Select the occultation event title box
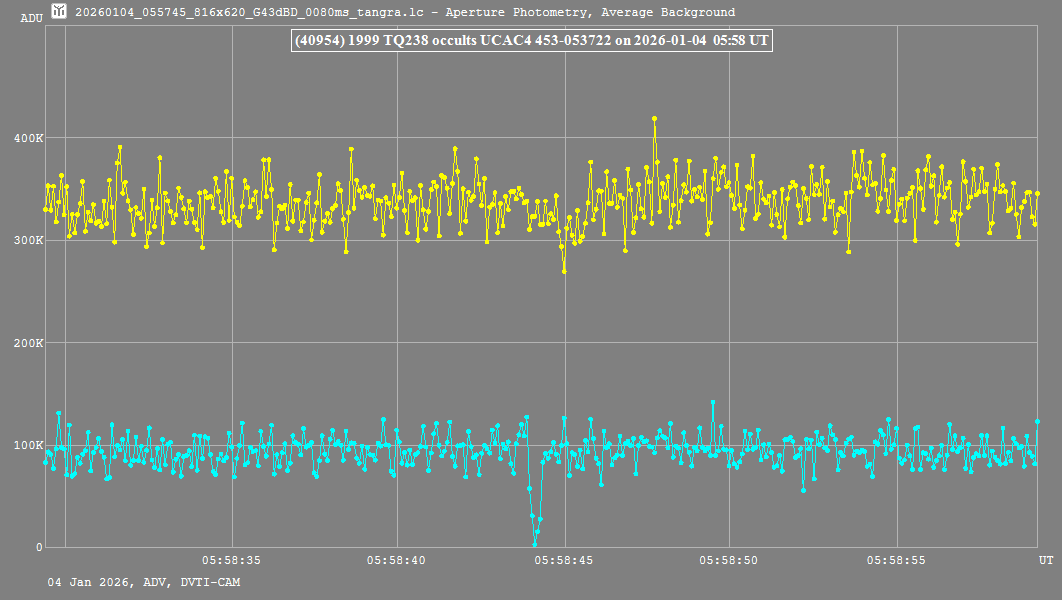This screenshot has height=600, width=1062. coord(530,41)
